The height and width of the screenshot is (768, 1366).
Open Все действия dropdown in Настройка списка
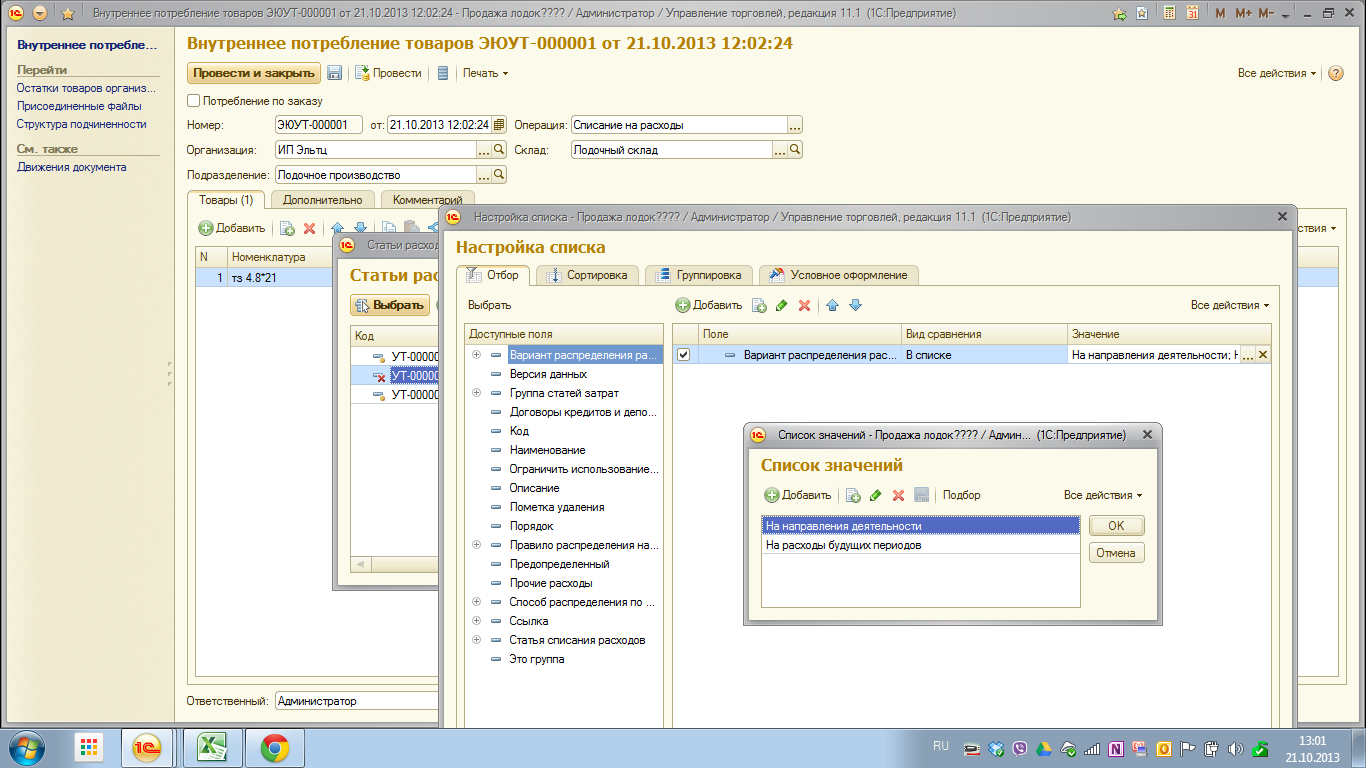pos(1230,305)
